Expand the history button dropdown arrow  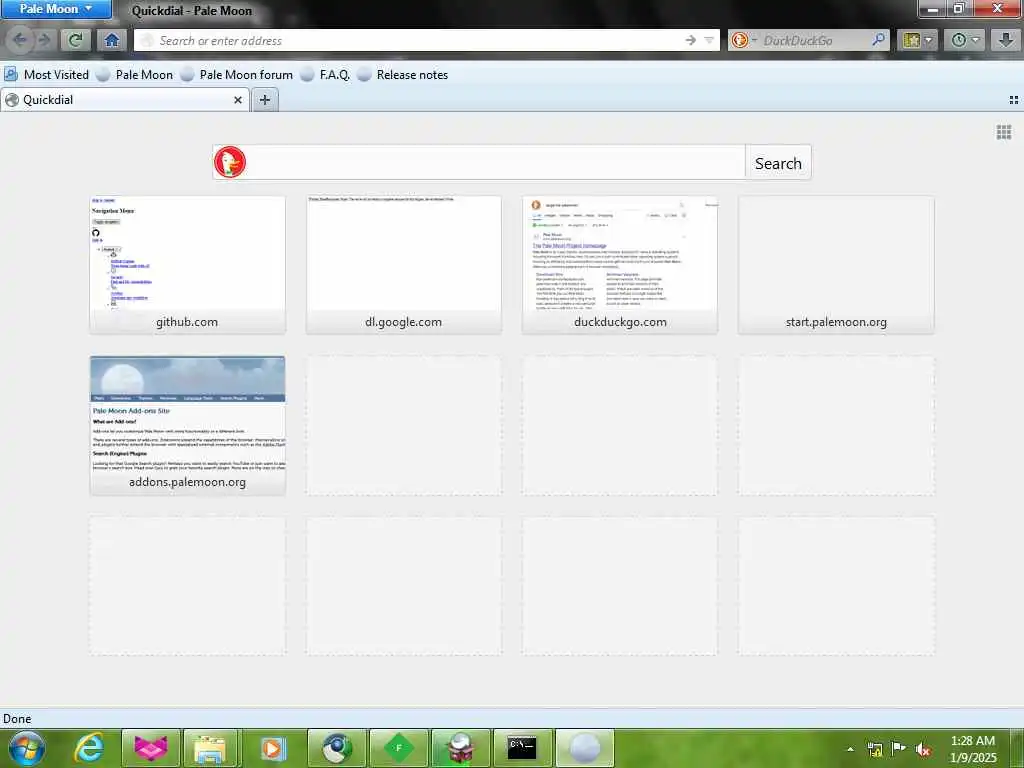click(x=976, y=40)
